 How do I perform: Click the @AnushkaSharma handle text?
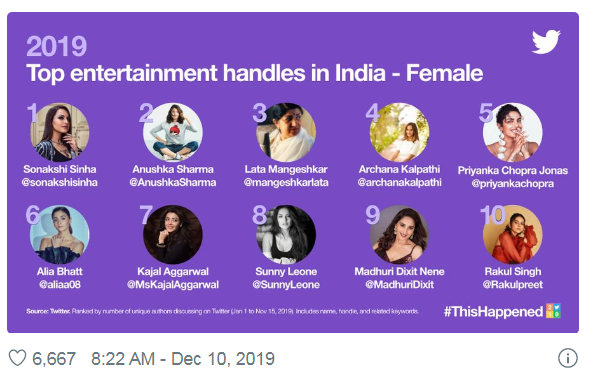coord(173,183)
